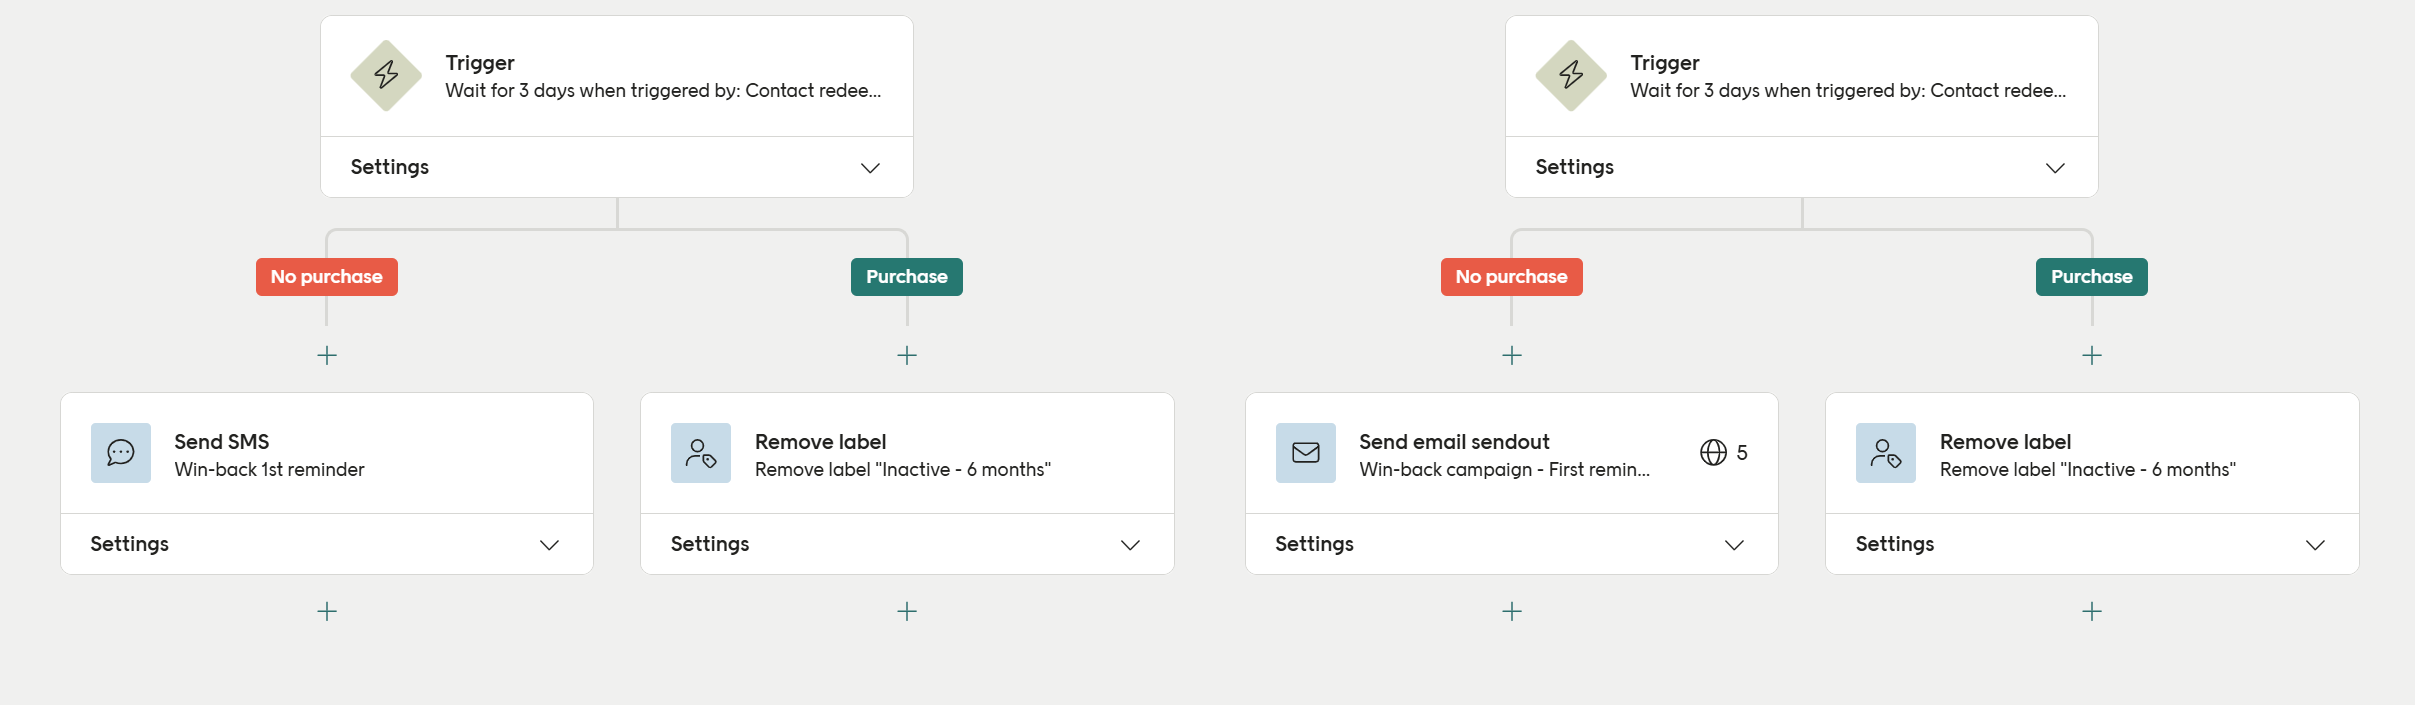Click the Send SMS chat bubble icon
The image size is (2415, 705).
(121, 453)
